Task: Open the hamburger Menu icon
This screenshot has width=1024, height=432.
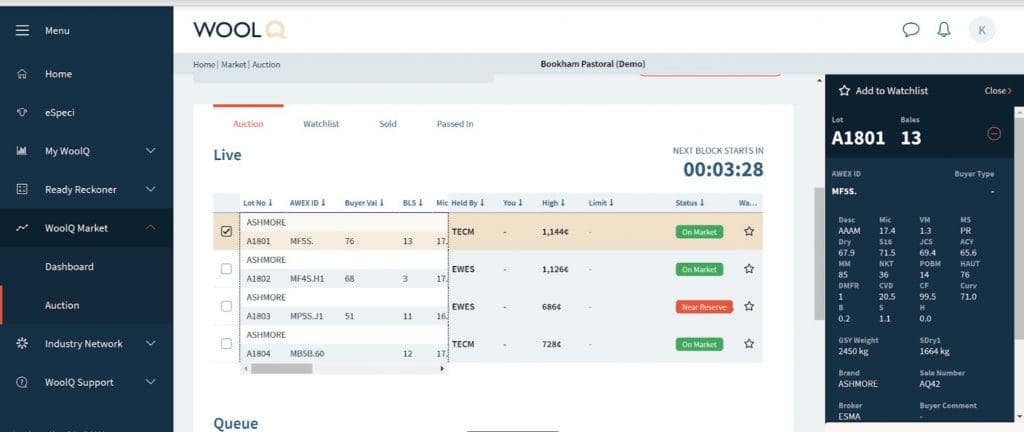Action: [x=22, y=31]
